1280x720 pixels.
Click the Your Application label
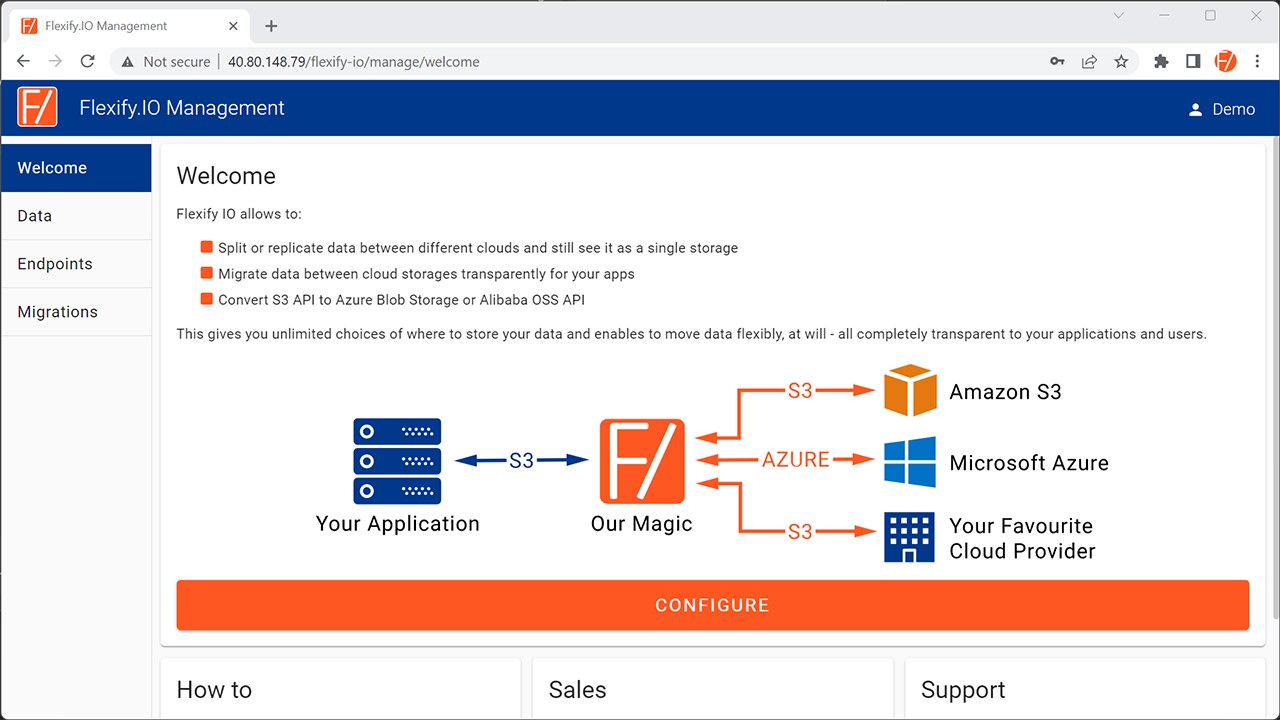coord(397,524)
